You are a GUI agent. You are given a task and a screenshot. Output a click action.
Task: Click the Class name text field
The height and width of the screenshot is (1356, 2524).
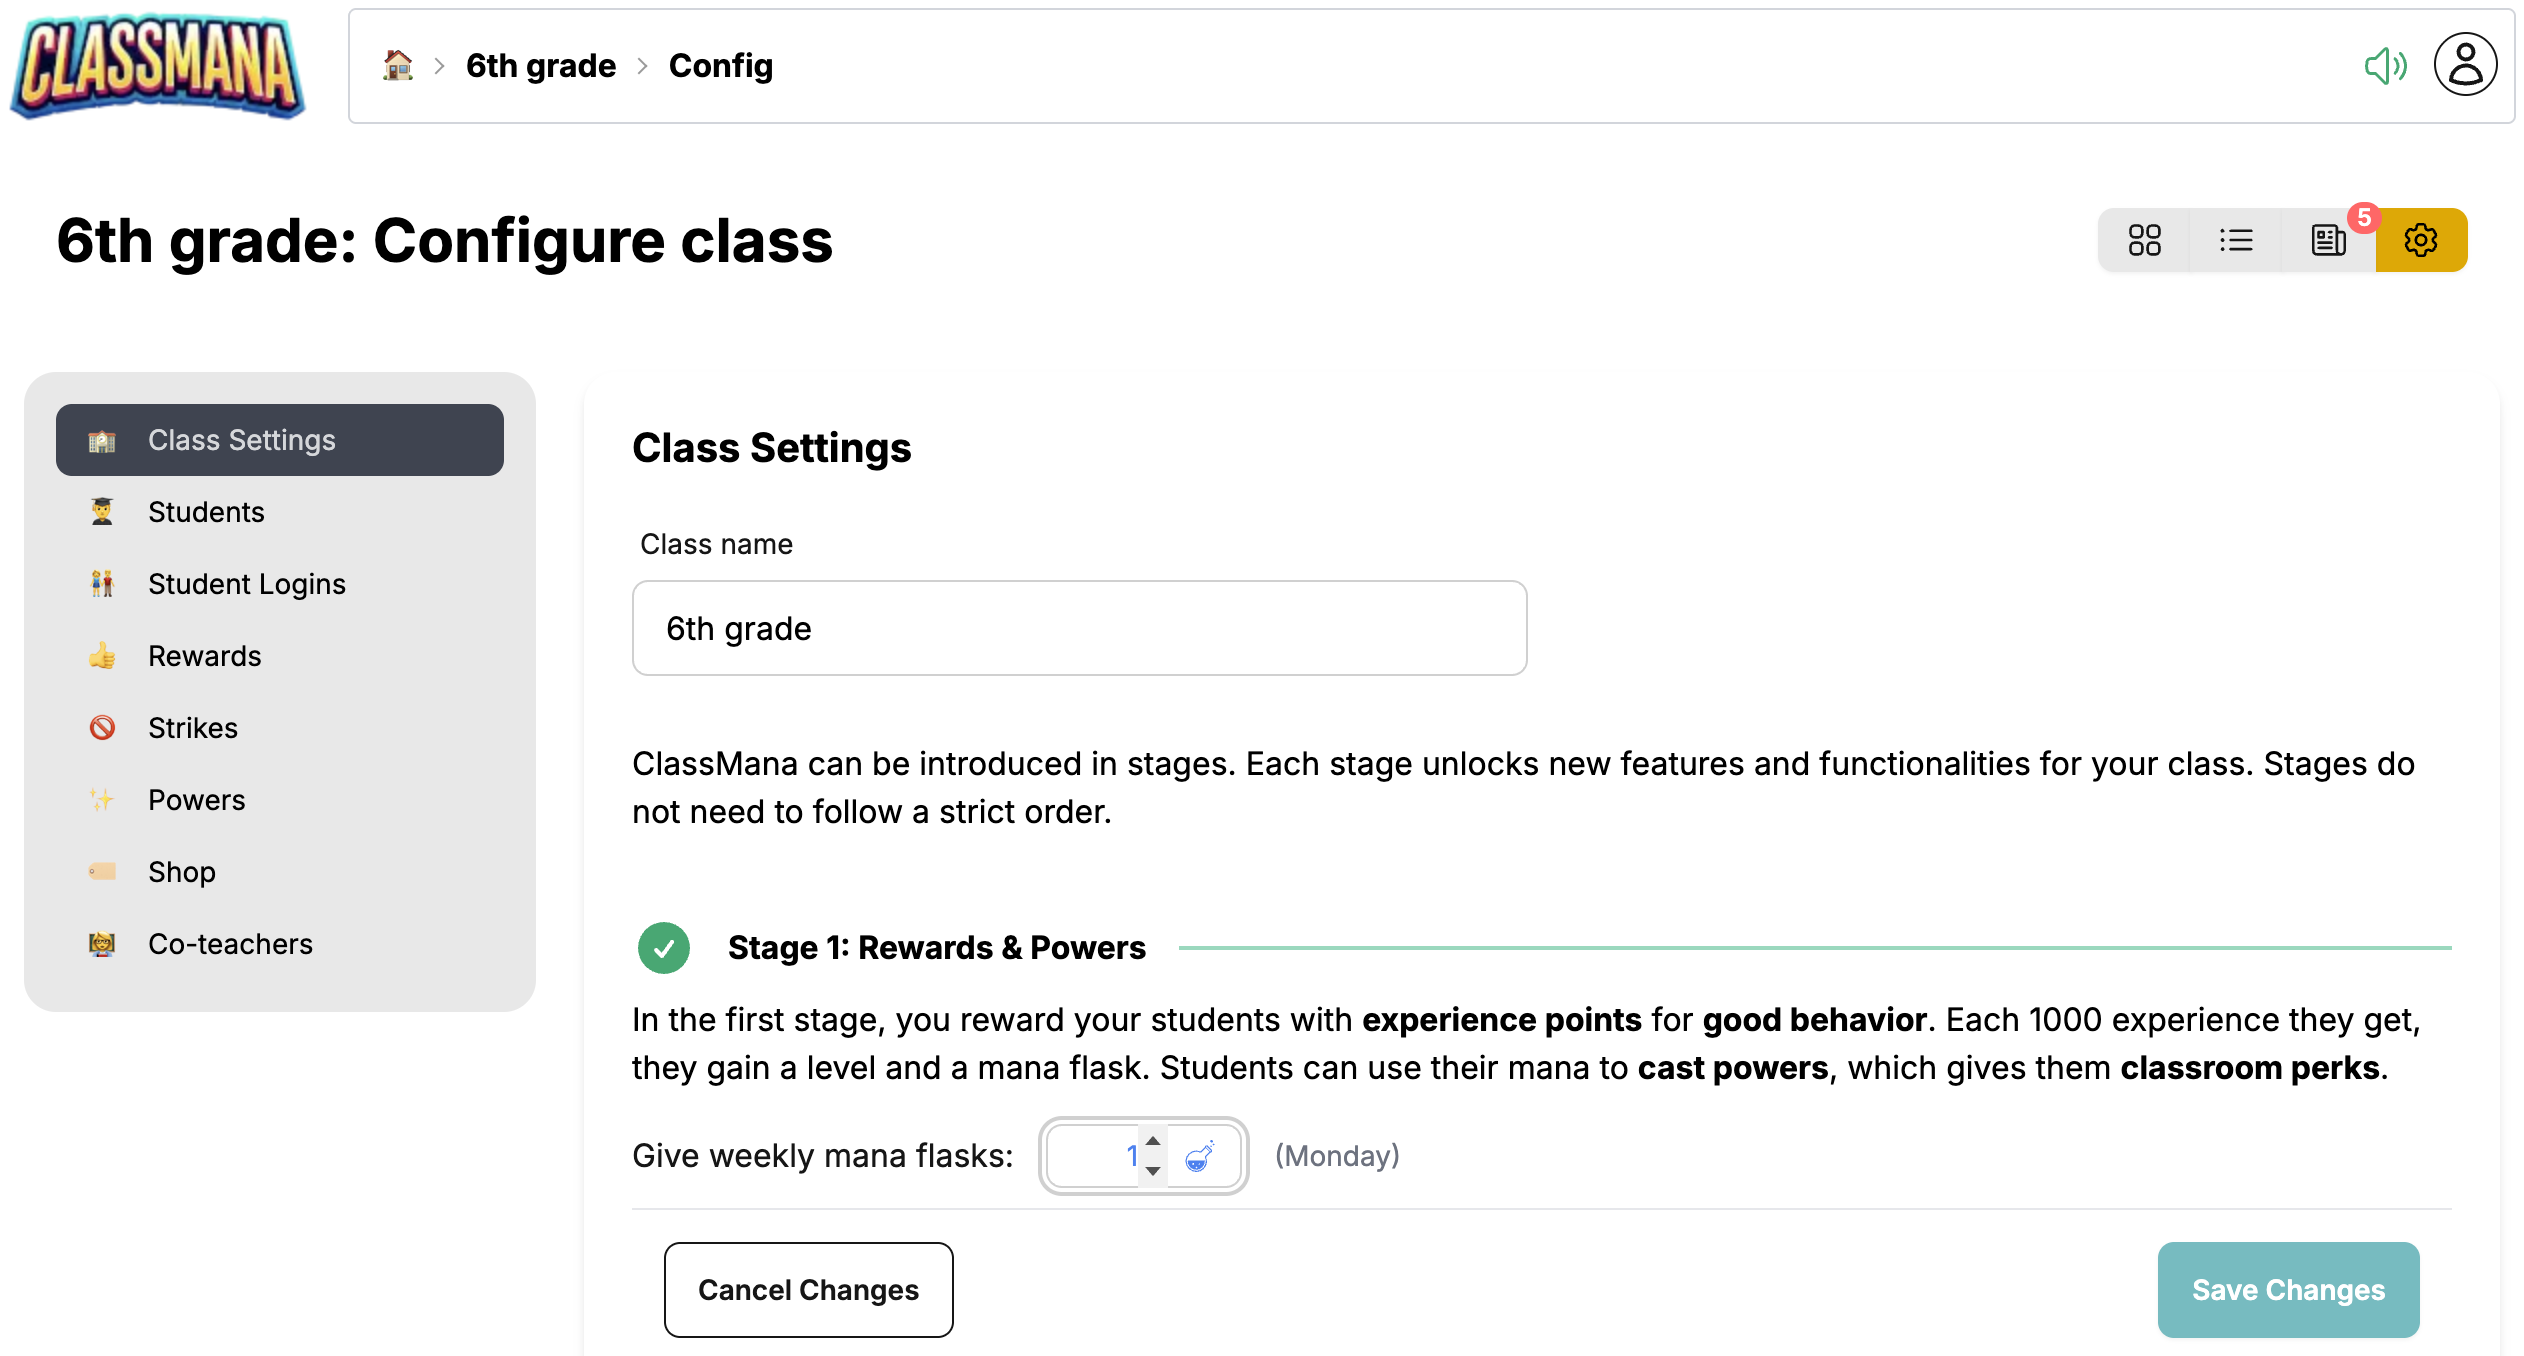(1079, 628)
